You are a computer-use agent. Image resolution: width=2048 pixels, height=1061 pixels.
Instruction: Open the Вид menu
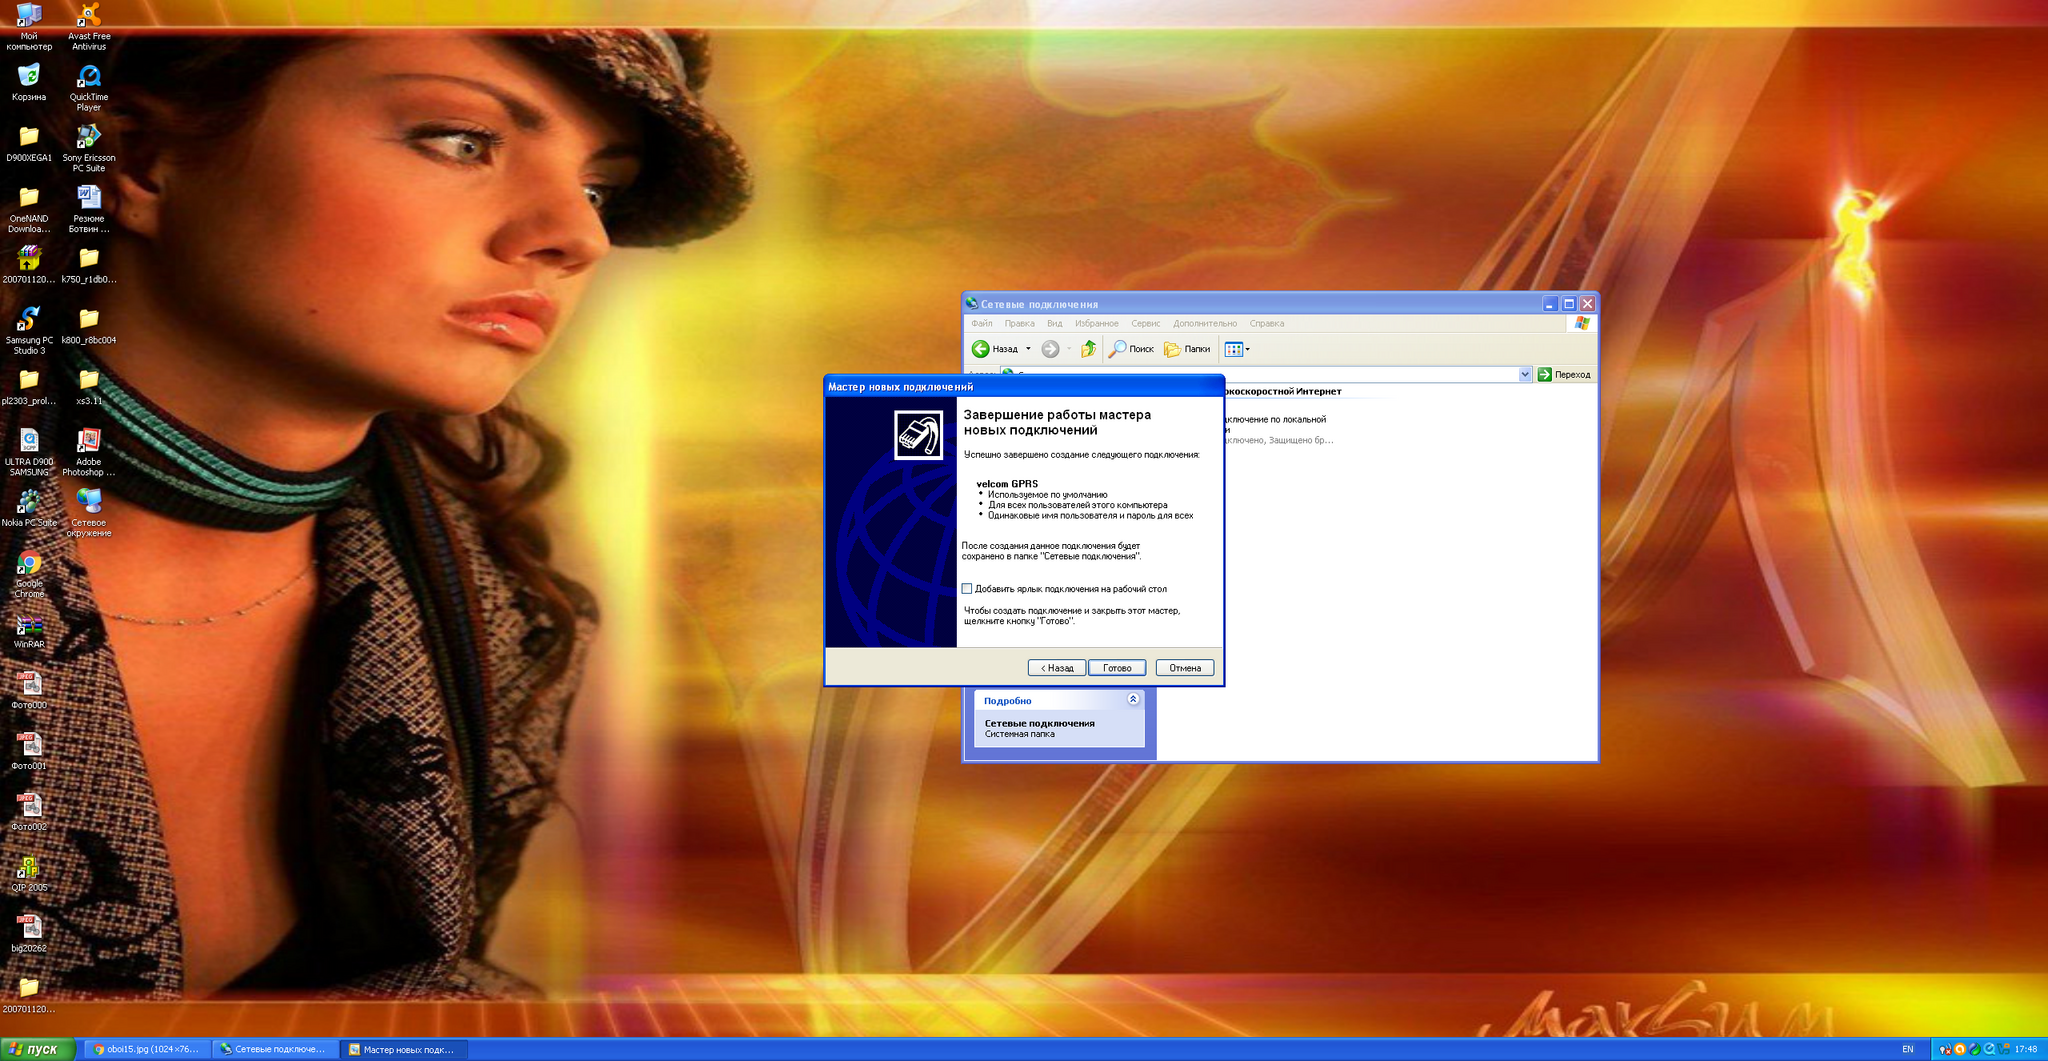[x=1054, y=323]
